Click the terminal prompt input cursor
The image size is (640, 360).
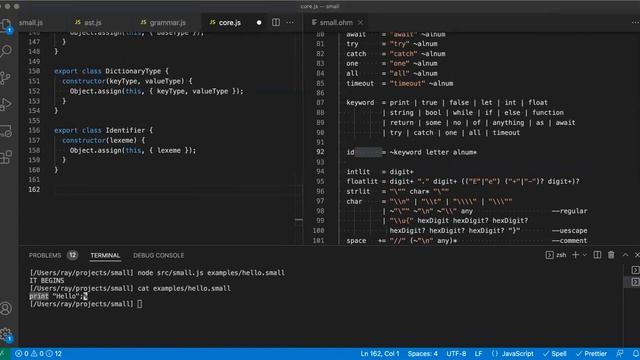pyautogui.click(x=140, y=304)
